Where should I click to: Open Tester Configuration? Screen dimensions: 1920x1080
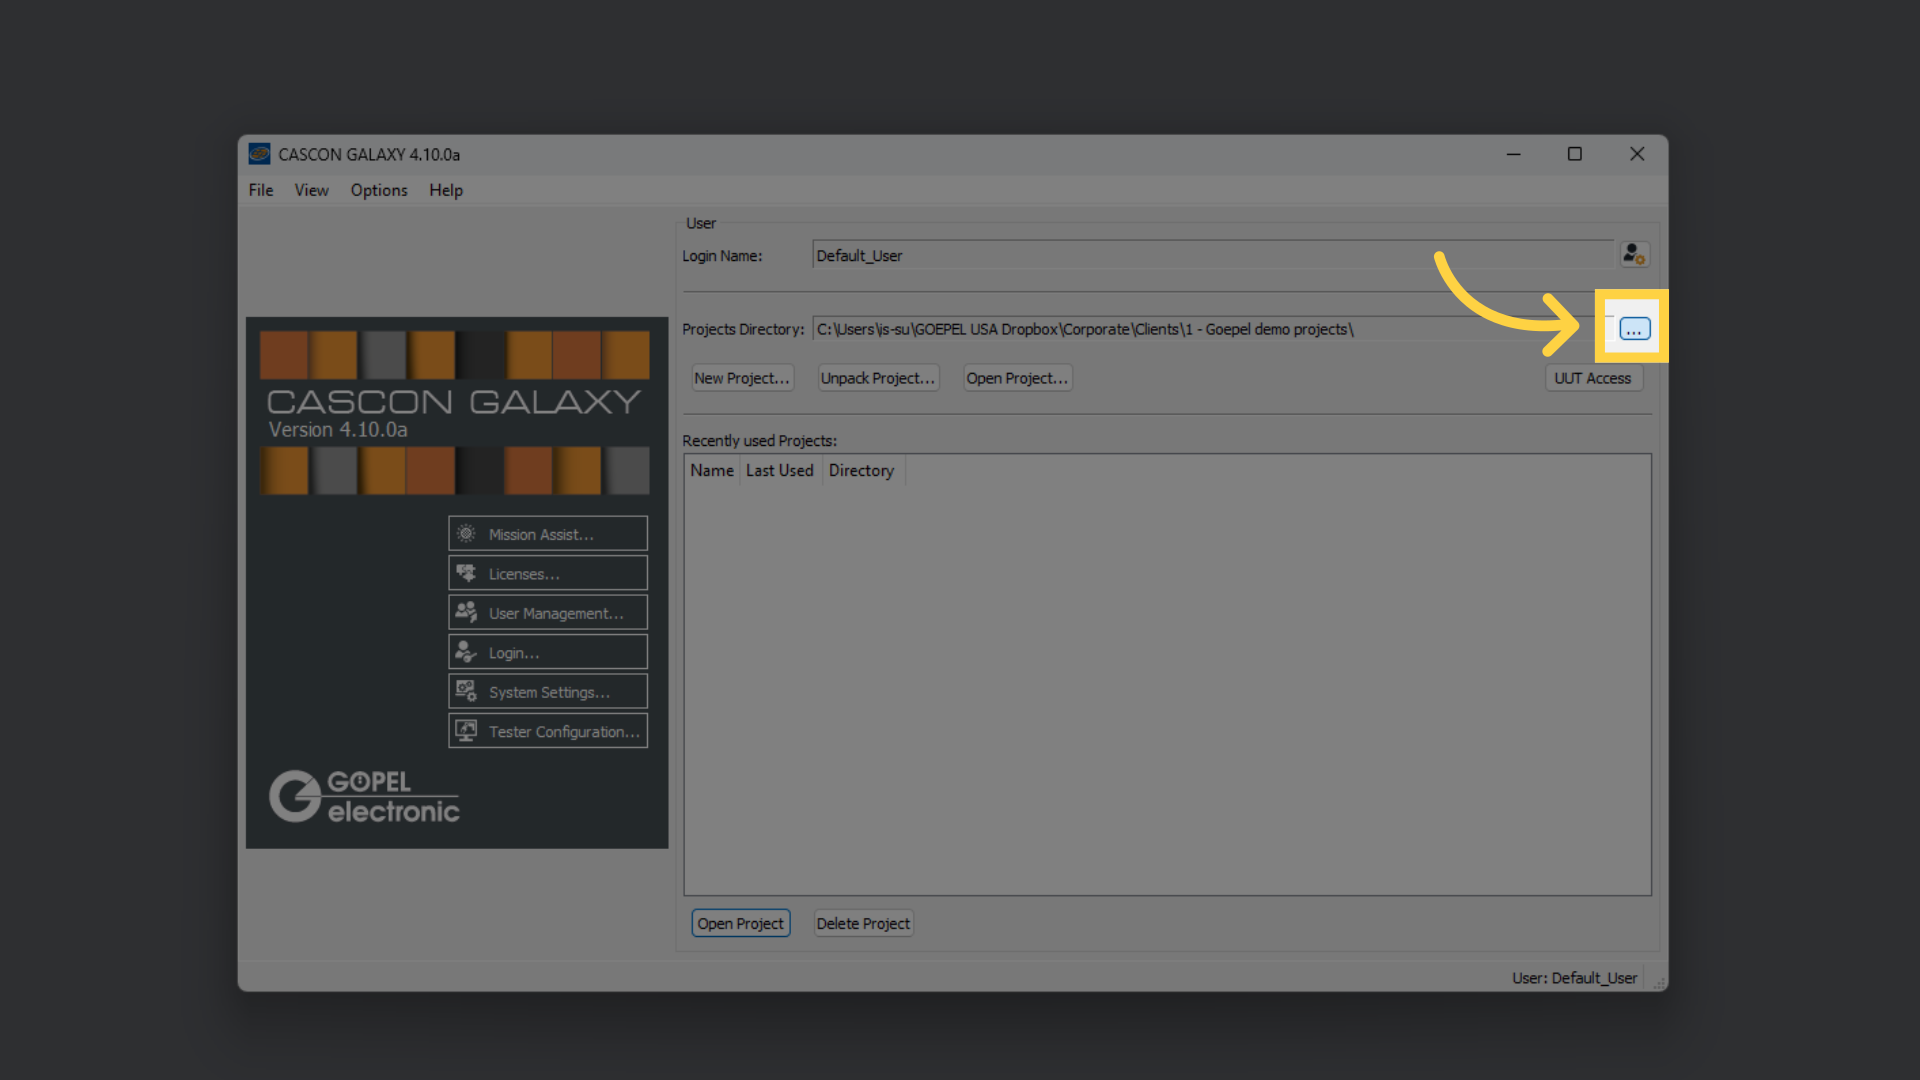coord(548,731)
